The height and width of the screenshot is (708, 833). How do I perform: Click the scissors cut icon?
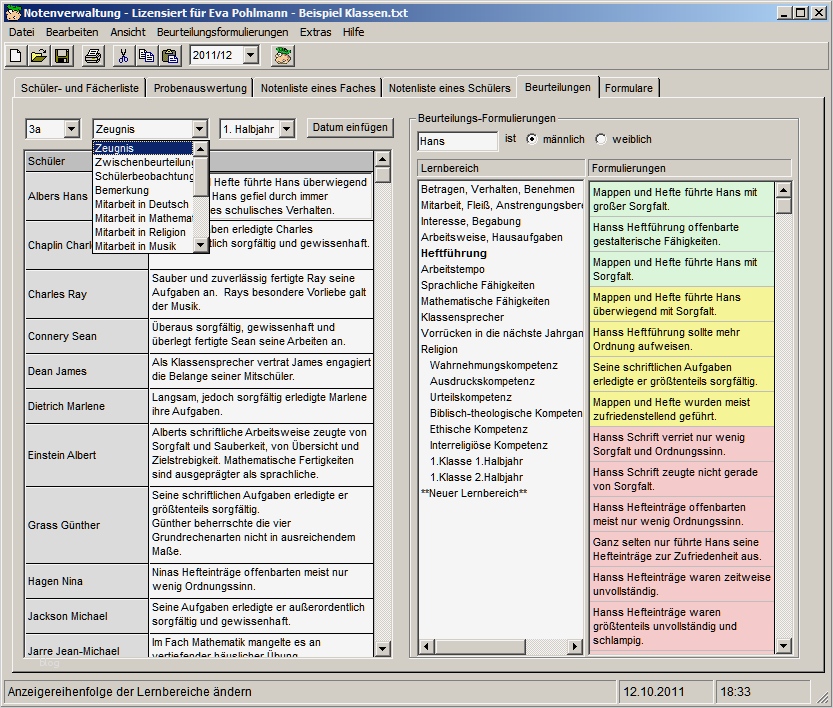(125, 56)
